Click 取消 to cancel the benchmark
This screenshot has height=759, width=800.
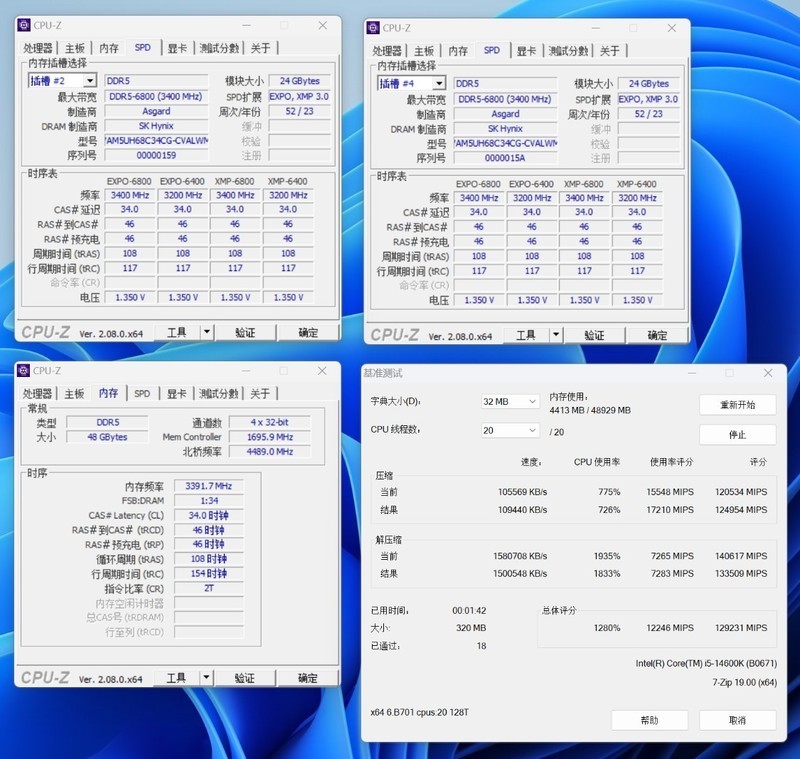[x=736, y=719]
